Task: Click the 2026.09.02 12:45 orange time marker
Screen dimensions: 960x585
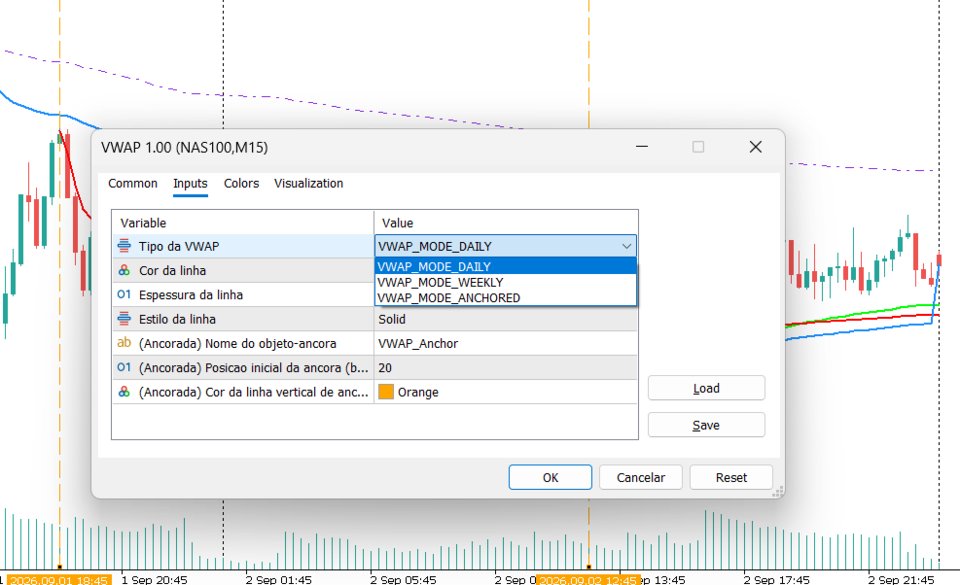Action: pyautogui.click(x=588, y=579)
